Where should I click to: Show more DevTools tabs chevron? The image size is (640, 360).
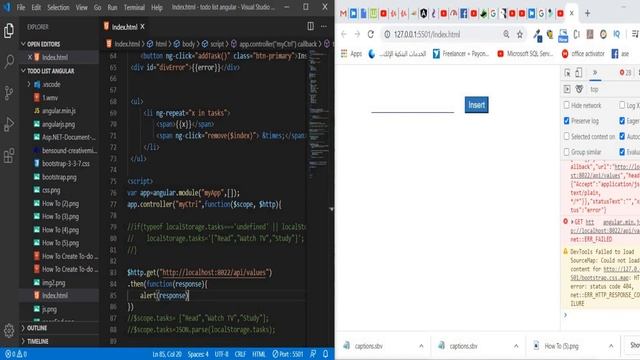(595, 72)
